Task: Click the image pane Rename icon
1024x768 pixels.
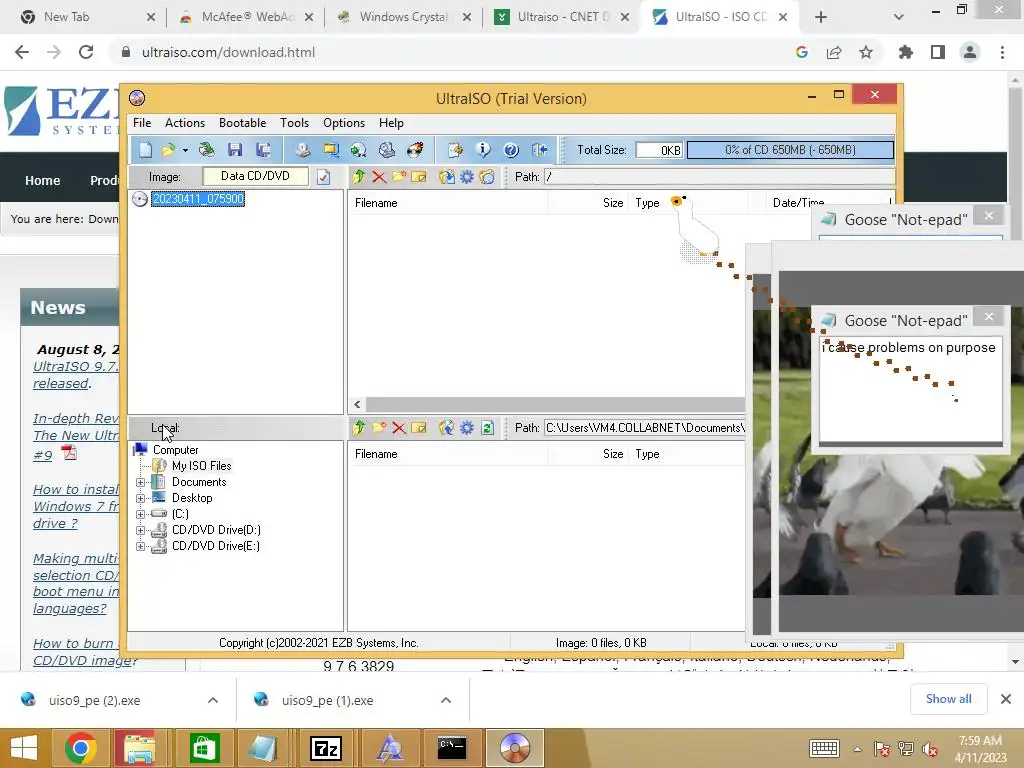Action: tap(419, 176)
